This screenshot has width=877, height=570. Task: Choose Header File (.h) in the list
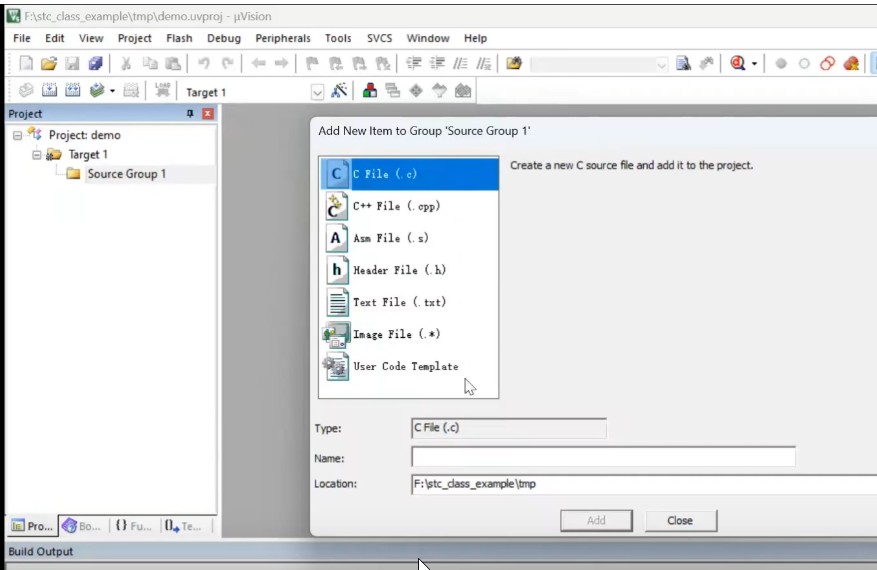pos(399,270)
